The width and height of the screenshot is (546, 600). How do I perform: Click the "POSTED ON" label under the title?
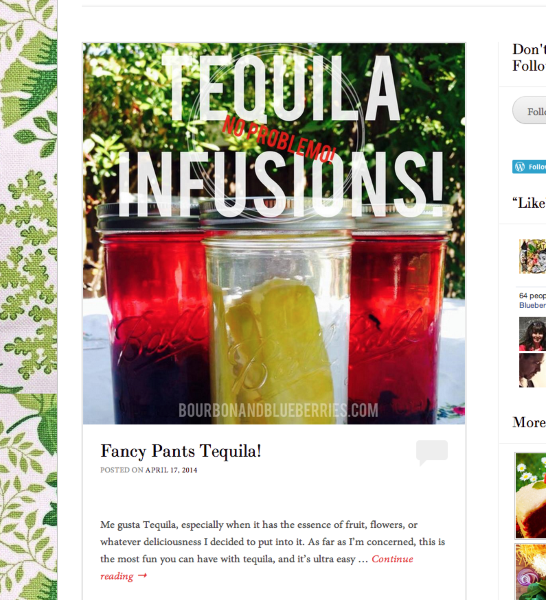point(122,470)
